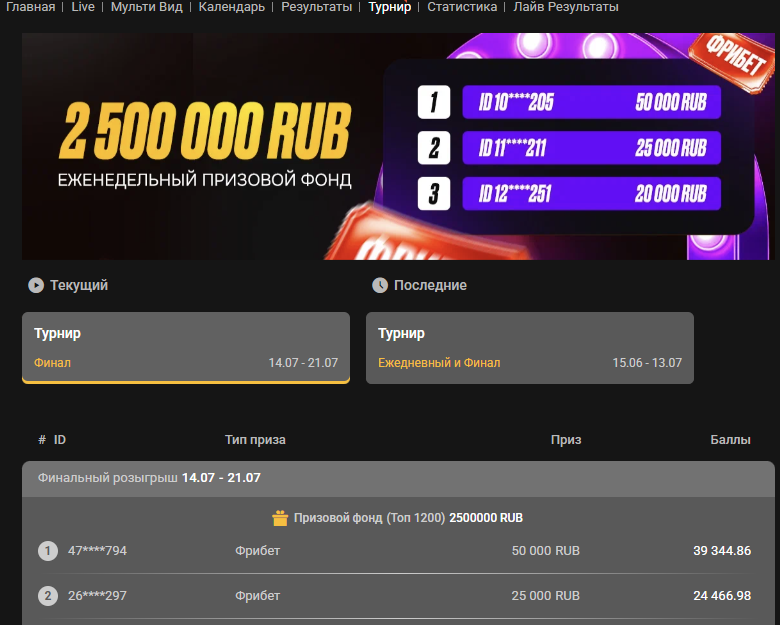
Task: Click the Баллы column header
Action: click(730, 440)
